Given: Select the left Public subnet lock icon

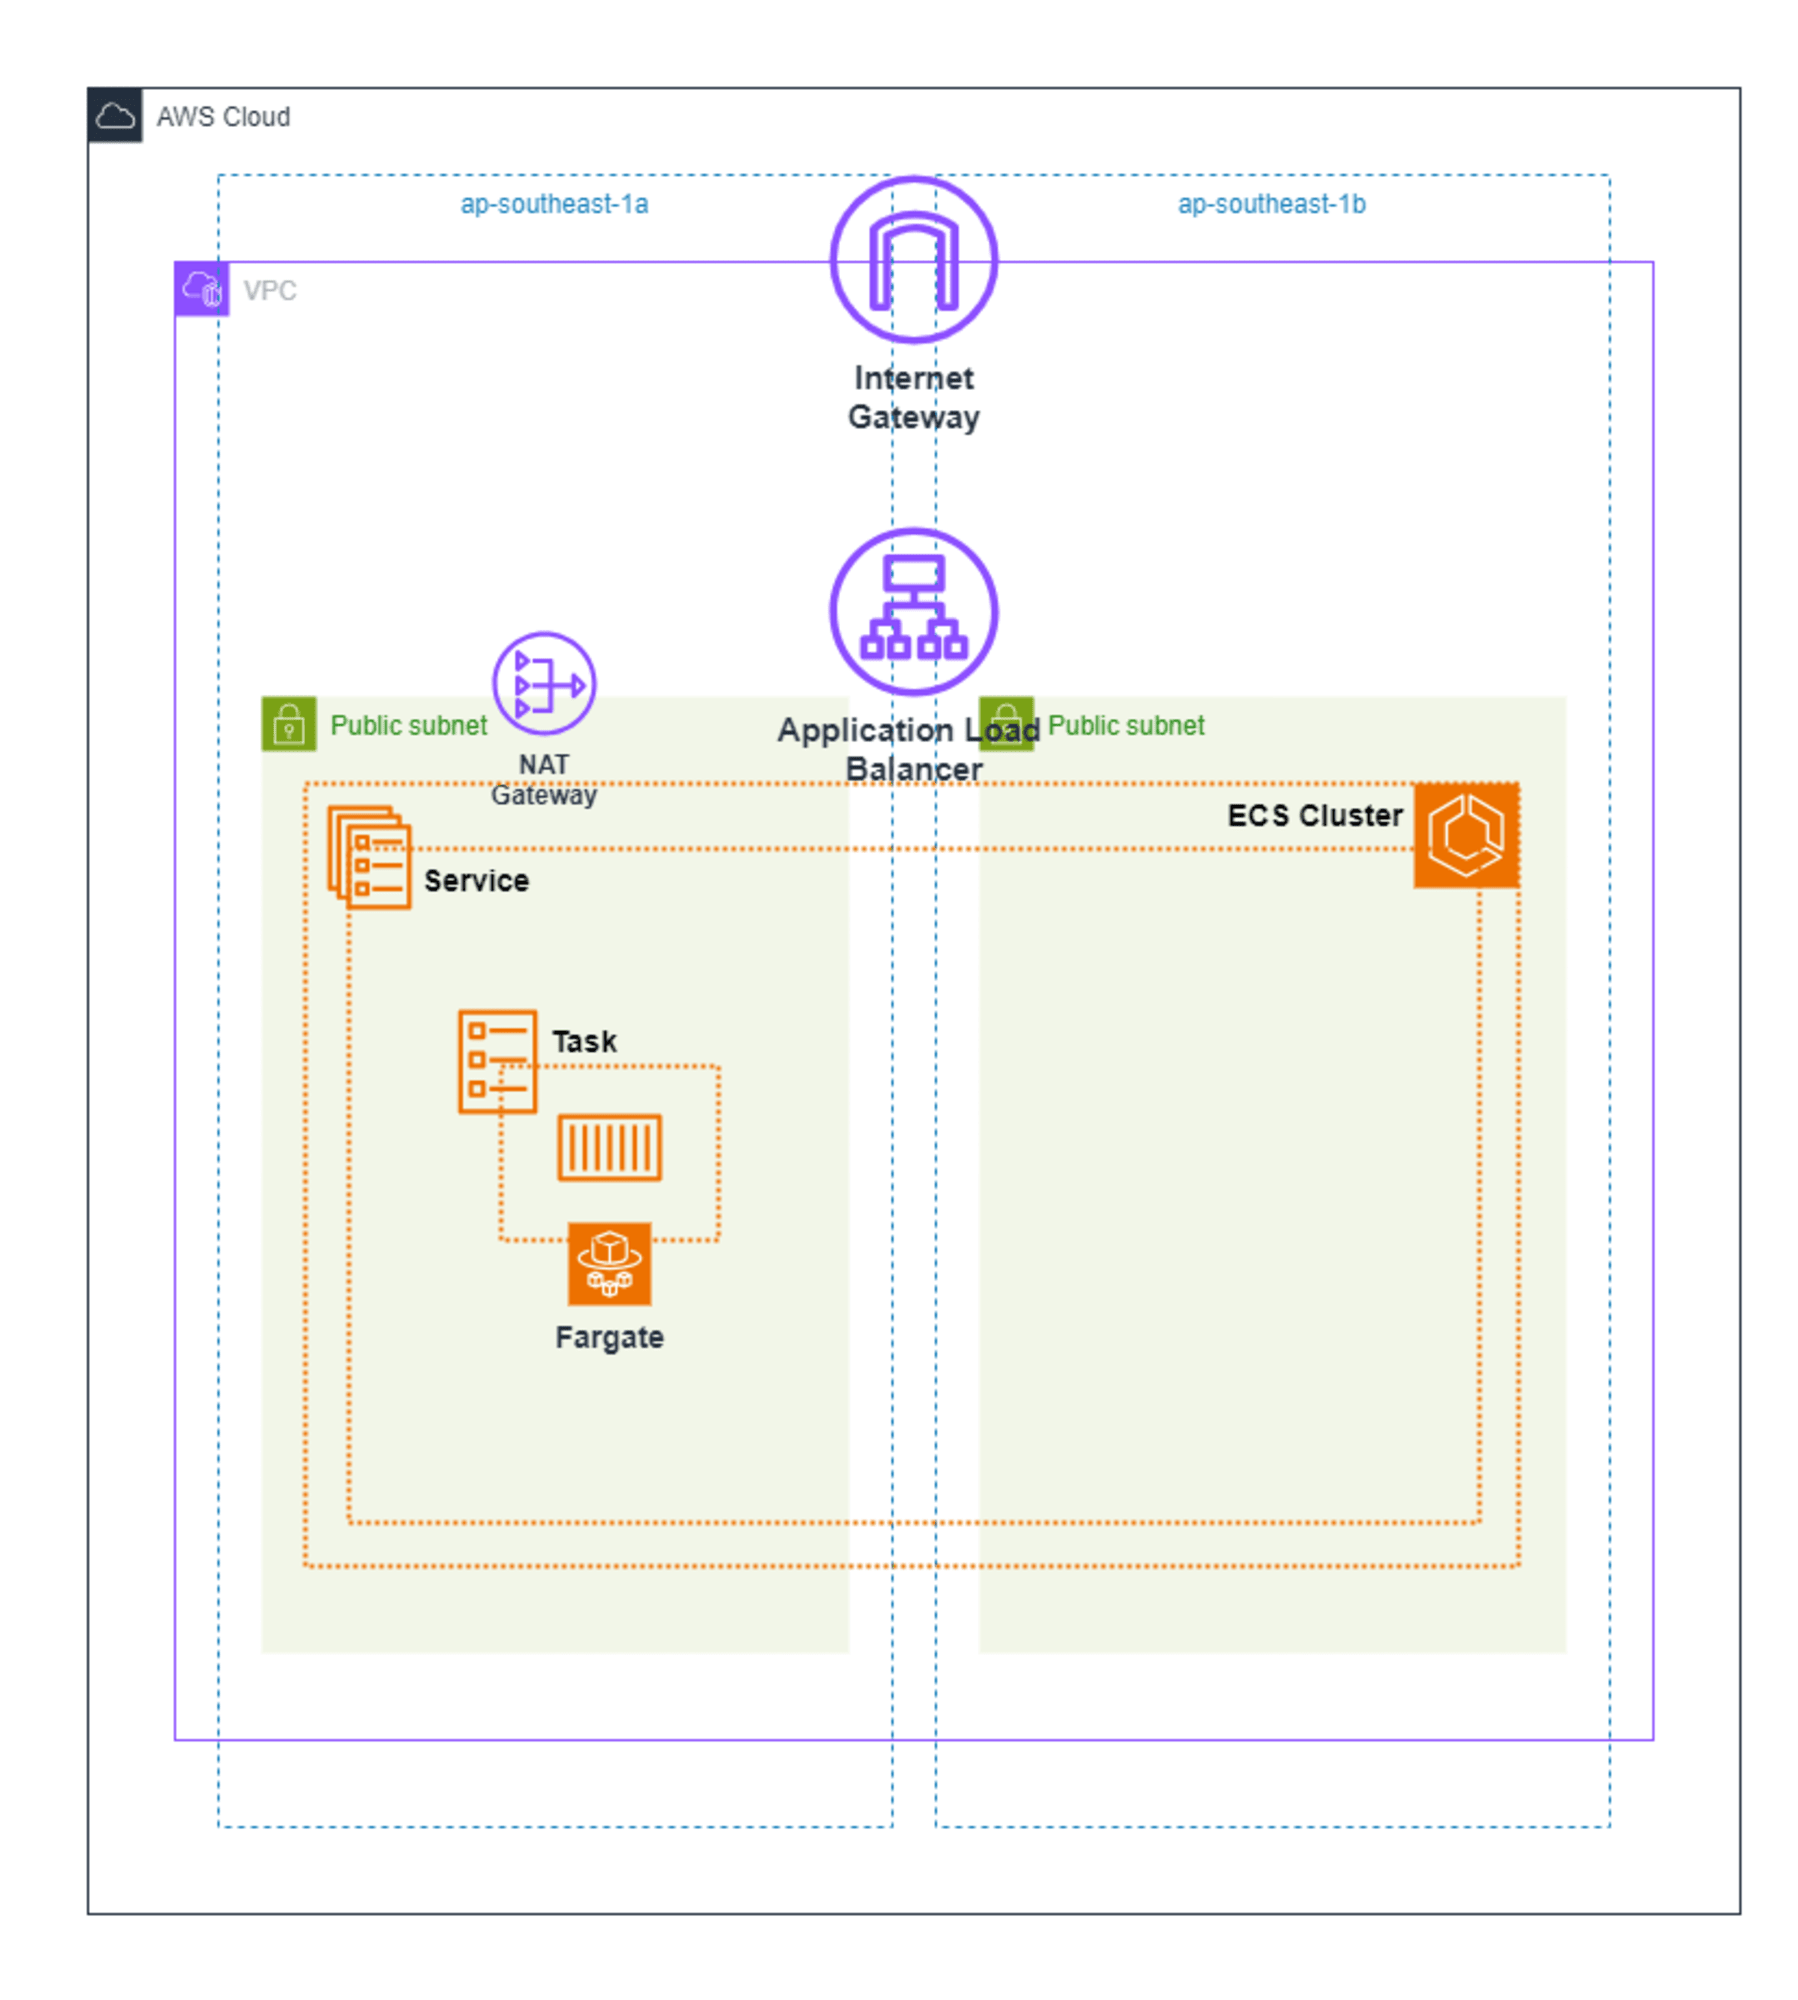Looking at the screenshot, I should coord(289,723).
